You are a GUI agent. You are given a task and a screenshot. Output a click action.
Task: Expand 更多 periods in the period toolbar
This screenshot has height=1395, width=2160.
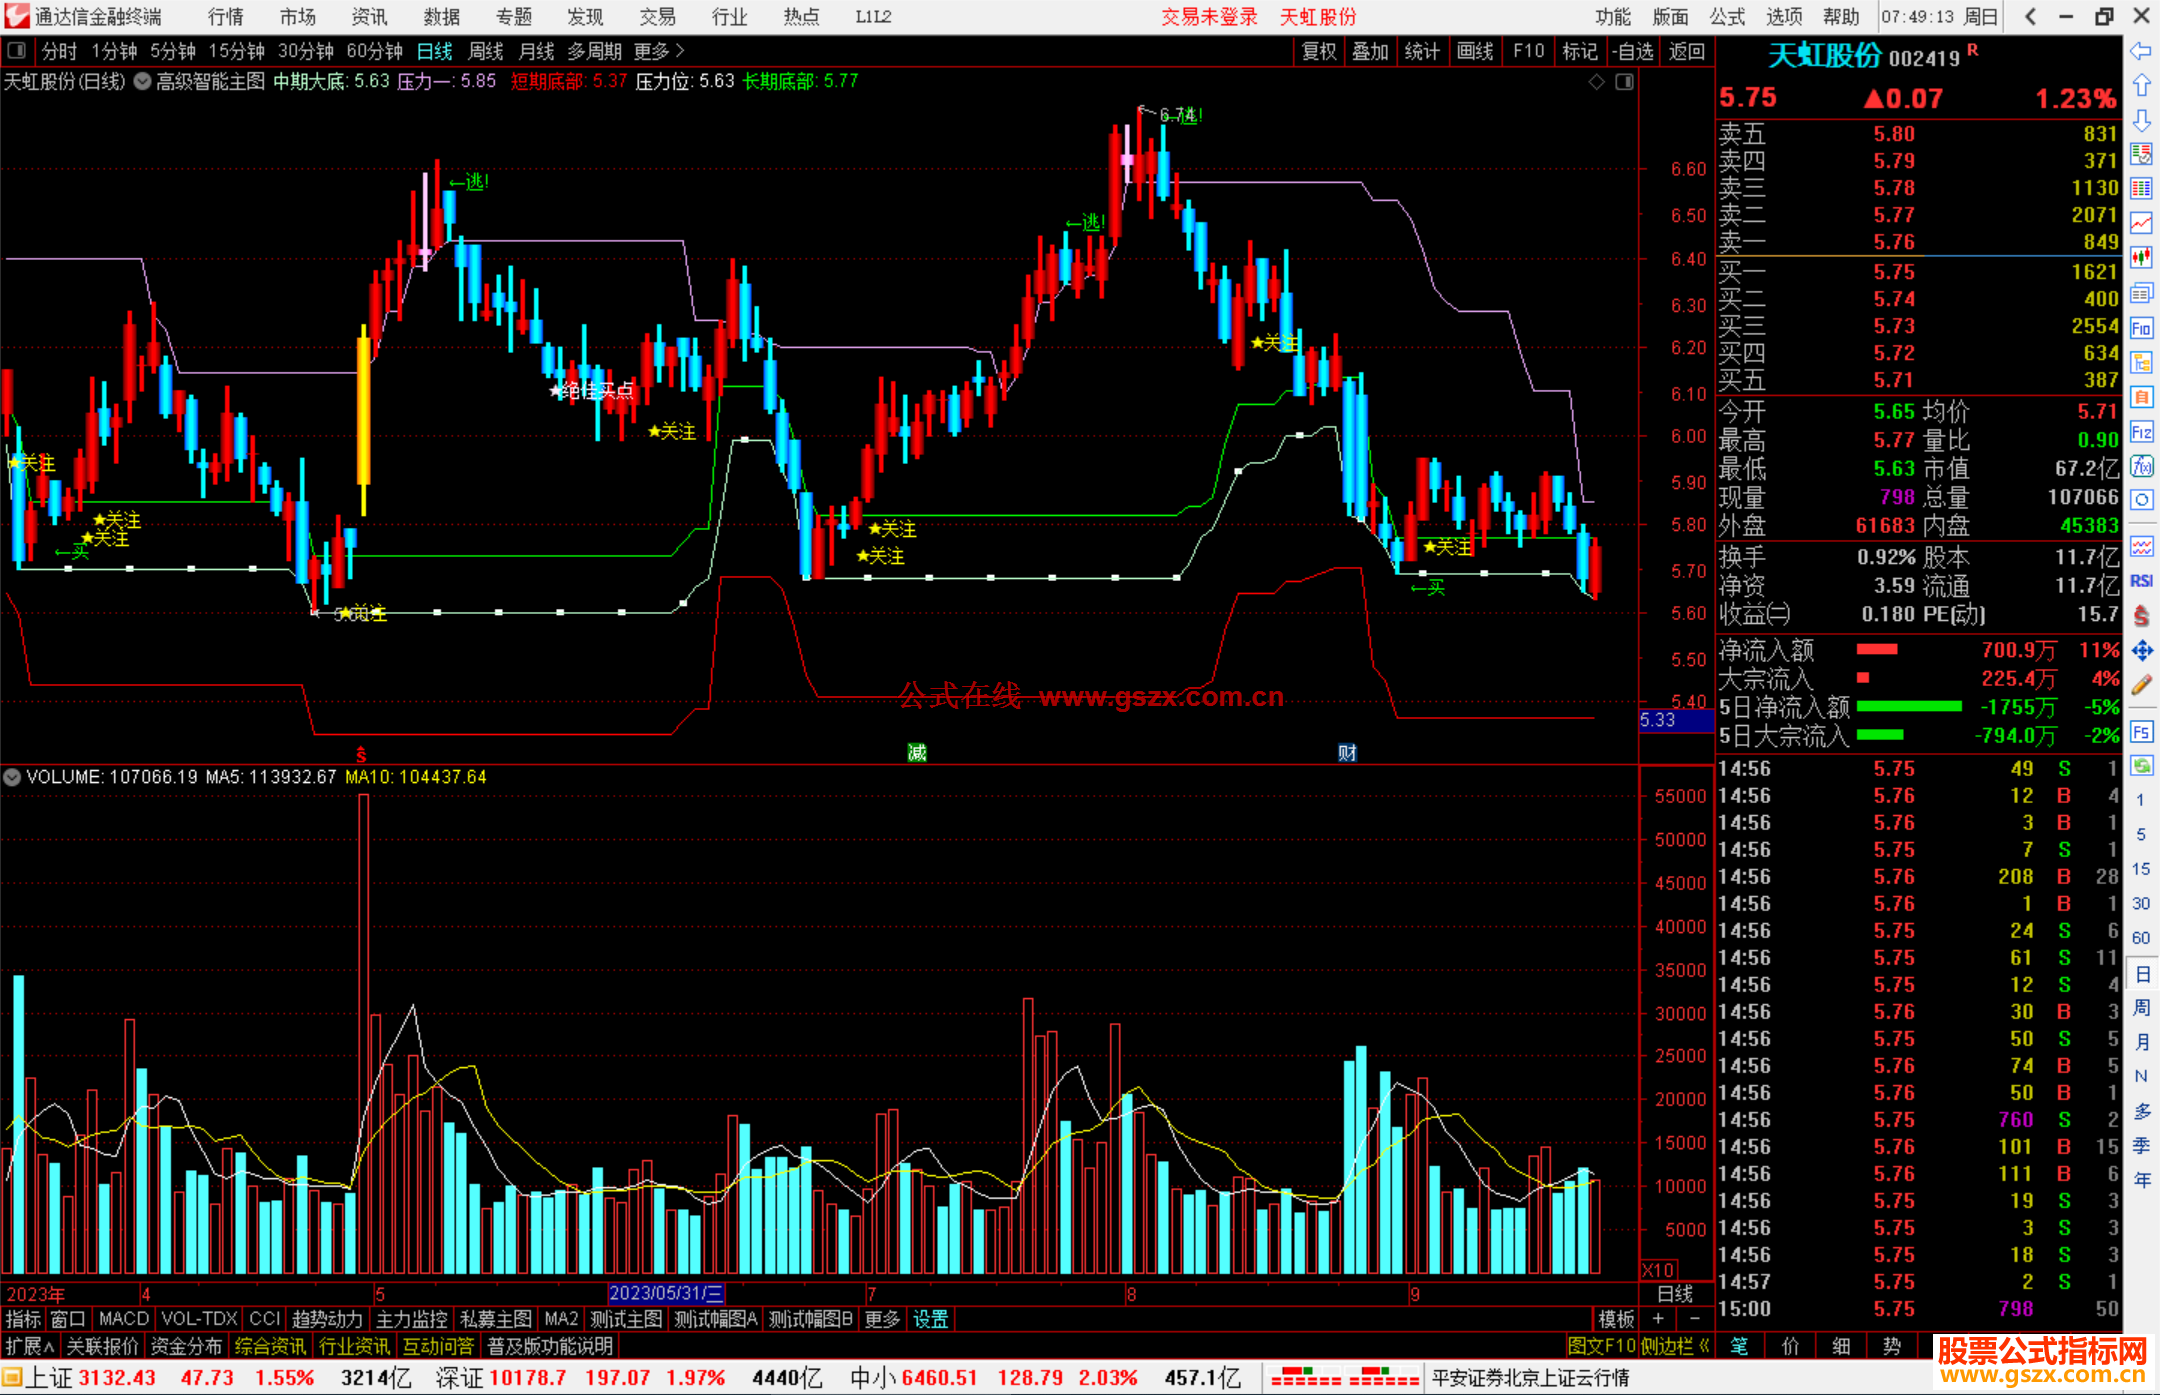tap(659, 51)
